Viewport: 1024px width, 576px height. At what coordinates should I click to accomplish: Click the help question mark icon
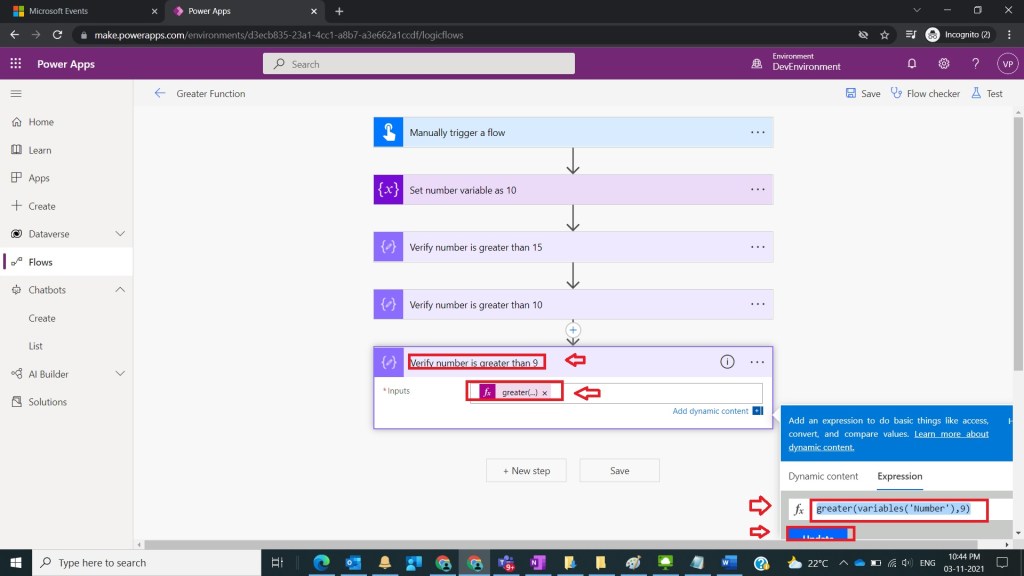click(x=975, y=63)
